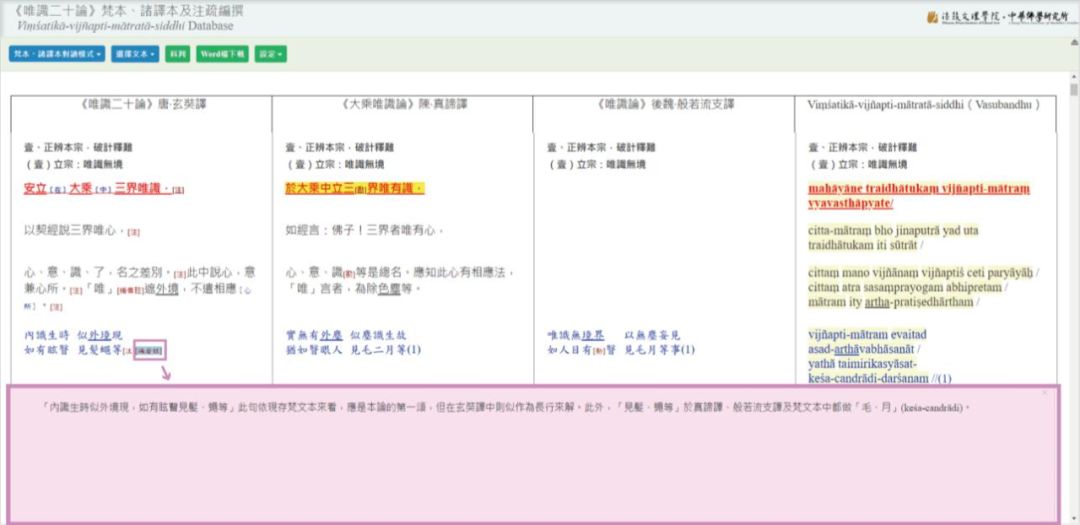The width and height of the screenshot is (1080, 525).
Task: Open the [勘] marker after 心、意、識 in 真諦譯
Action: [348, 273]
